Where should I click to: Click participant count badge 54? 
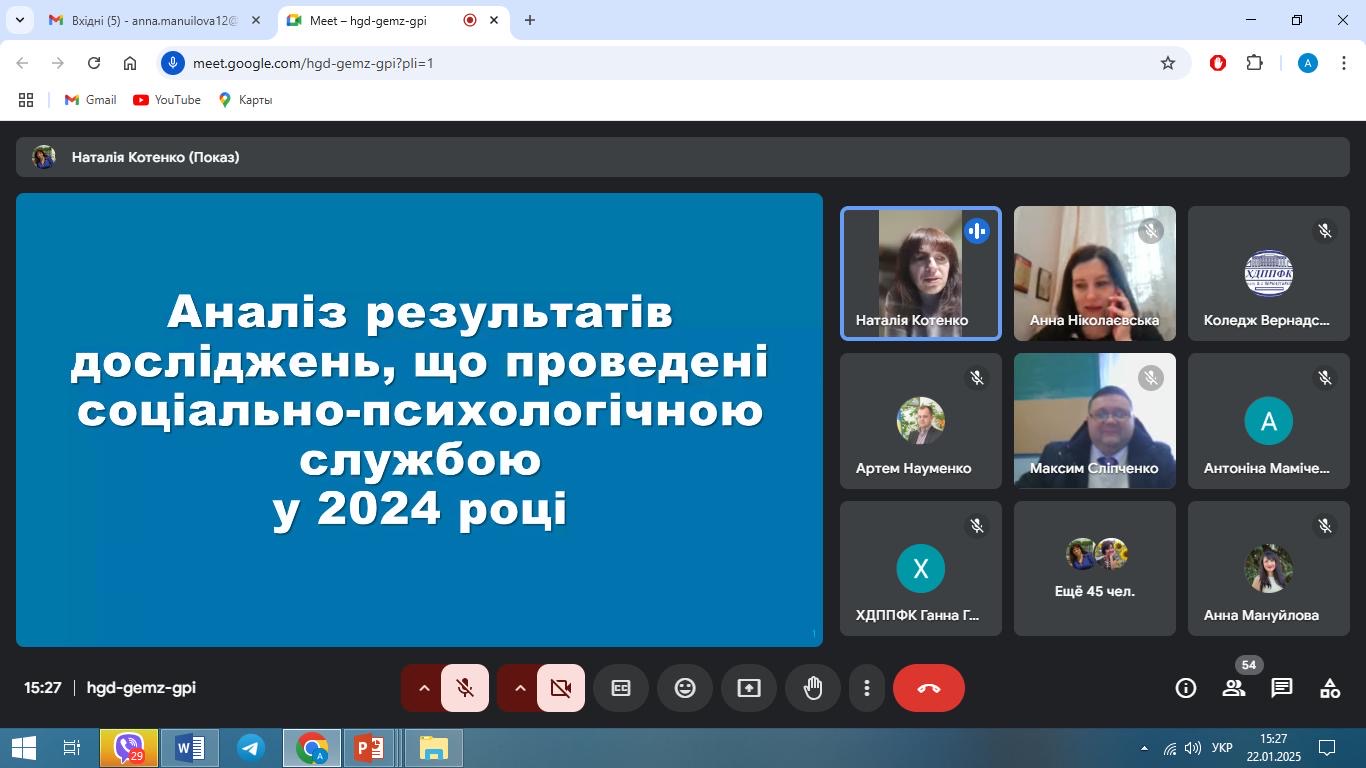pyautogui.click(x=1248, y=665)
